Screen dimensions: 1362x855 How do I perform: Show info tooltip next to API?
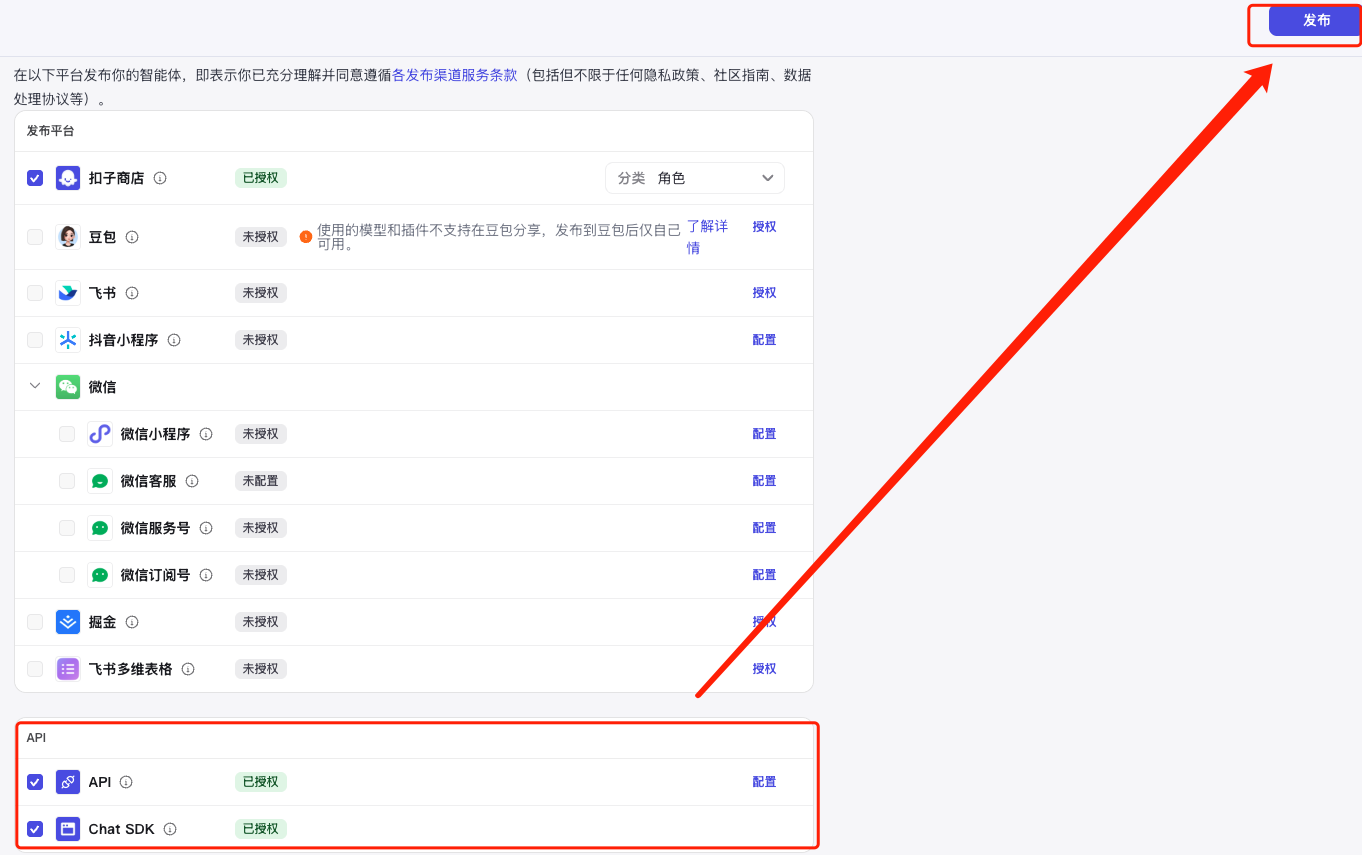coord(126,782)
